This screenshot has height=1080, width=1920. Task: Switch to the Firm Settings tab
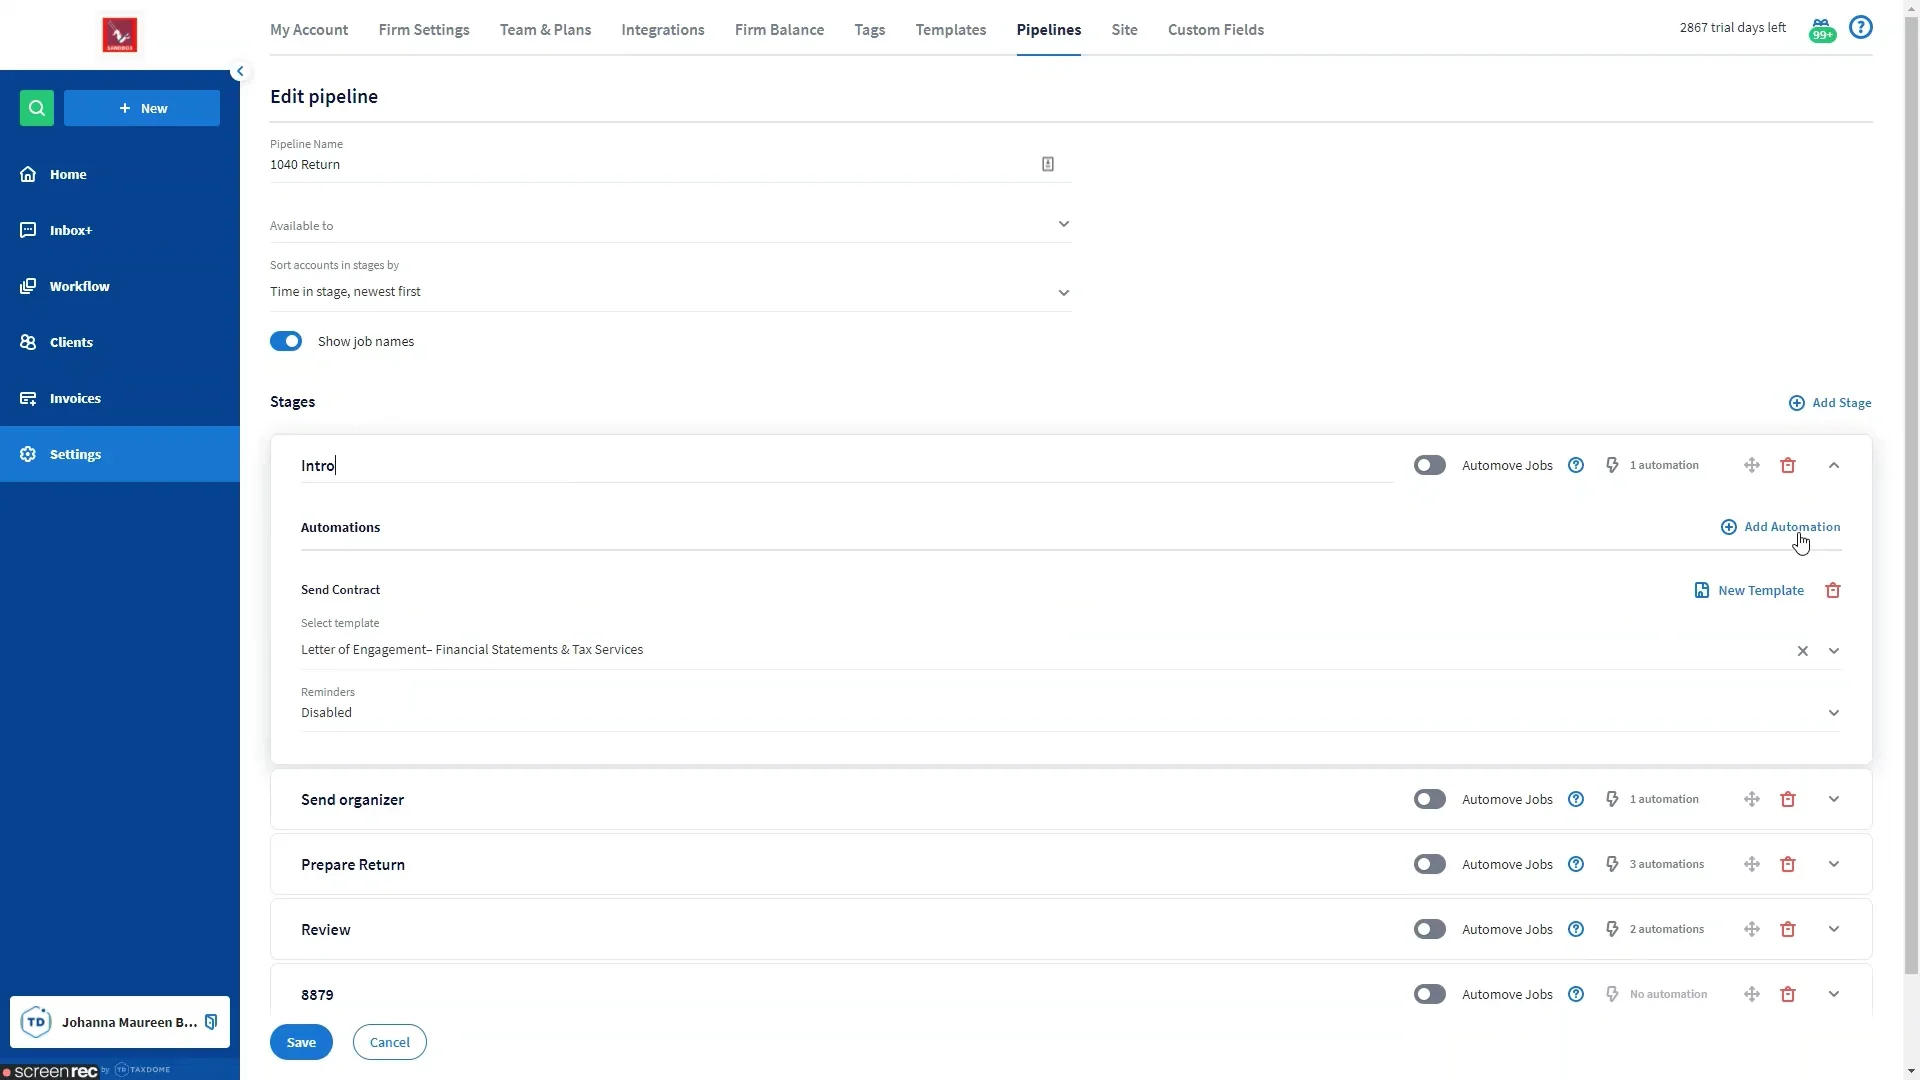click(424, 29)
